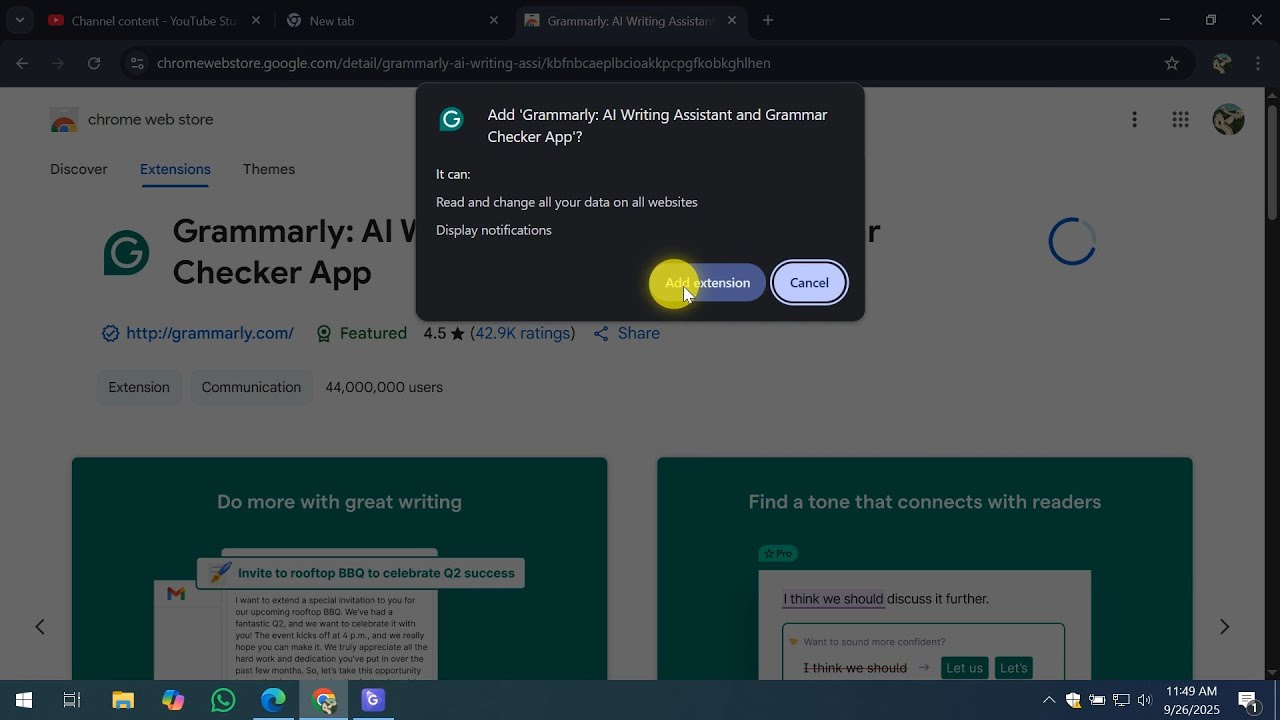The image size is (1280, 720).
Task: Open the clock and date flyout
Action: coord(1191,700)
